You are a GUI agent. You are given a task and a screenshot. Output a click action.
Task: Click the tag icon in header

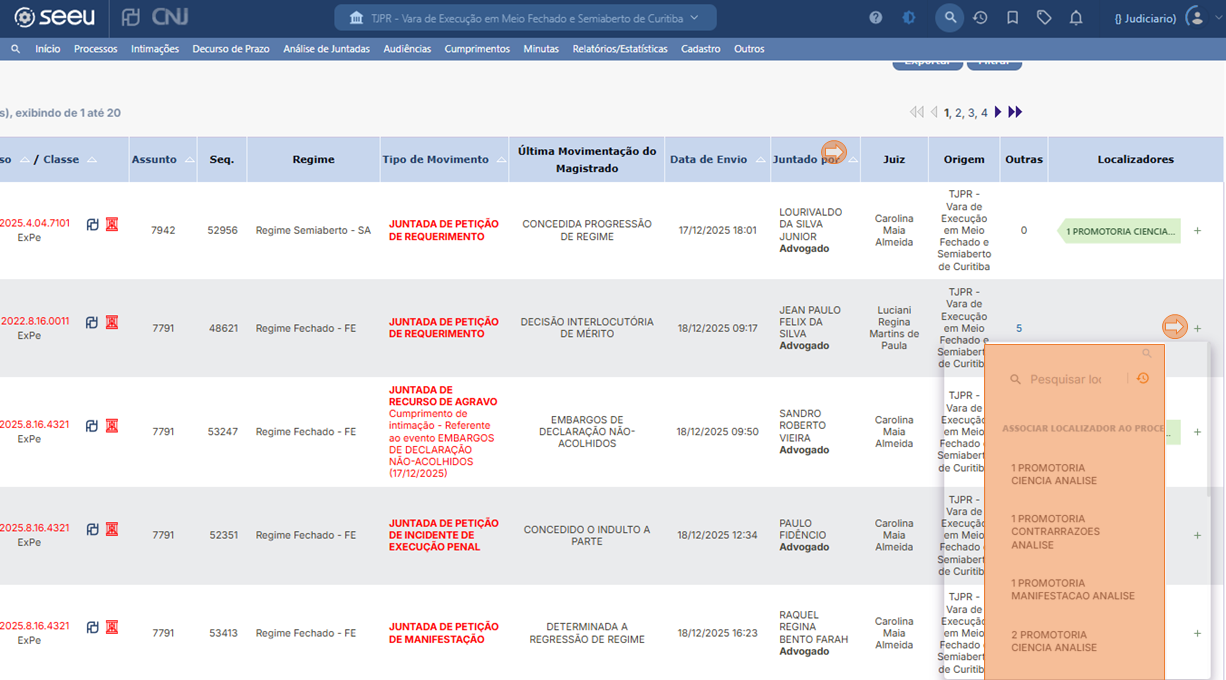click(1044, 18)
